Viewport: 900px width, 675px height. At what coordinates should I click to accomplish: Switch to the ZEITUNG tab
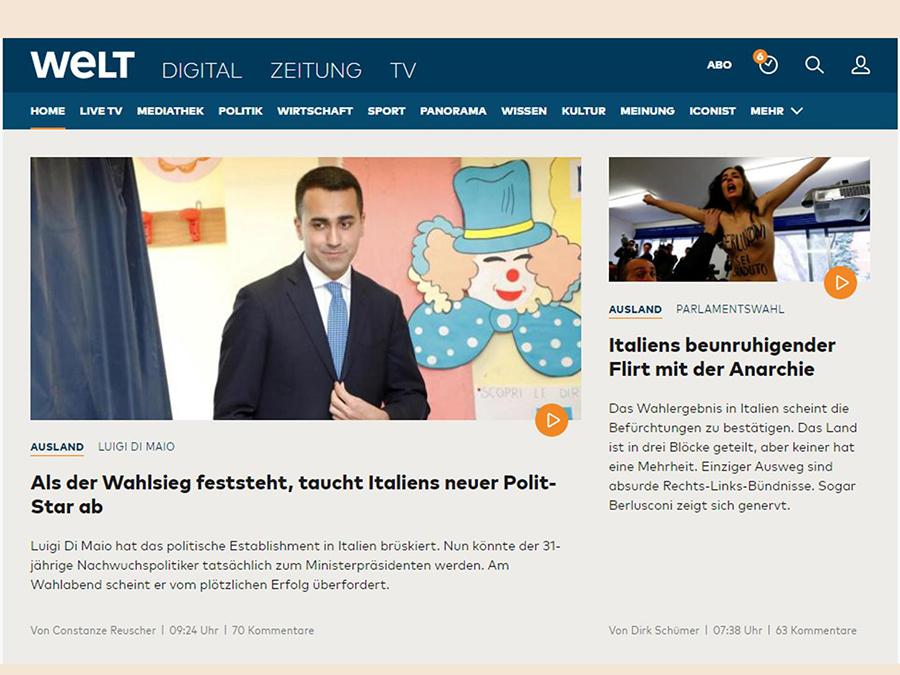point(315,70)
